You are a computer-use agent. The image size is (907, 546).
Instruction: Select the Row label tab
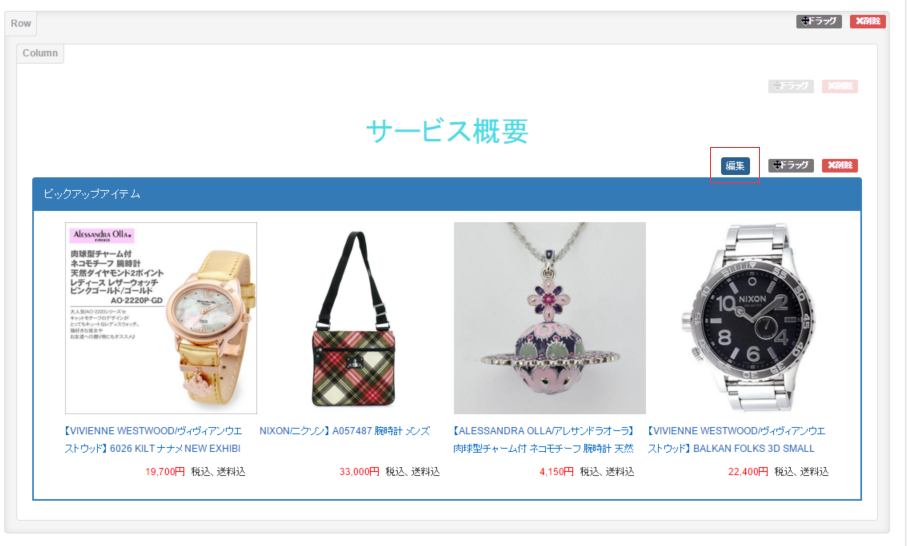tap(21, 24)
